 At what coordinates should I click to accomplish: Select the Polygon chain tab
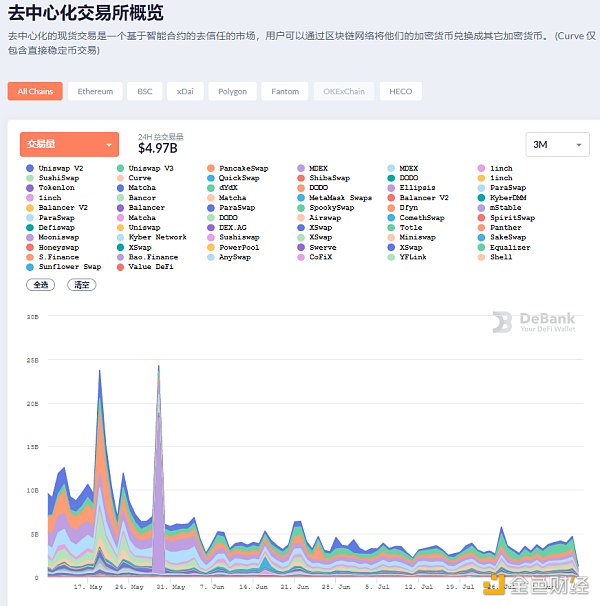(232, 91)
